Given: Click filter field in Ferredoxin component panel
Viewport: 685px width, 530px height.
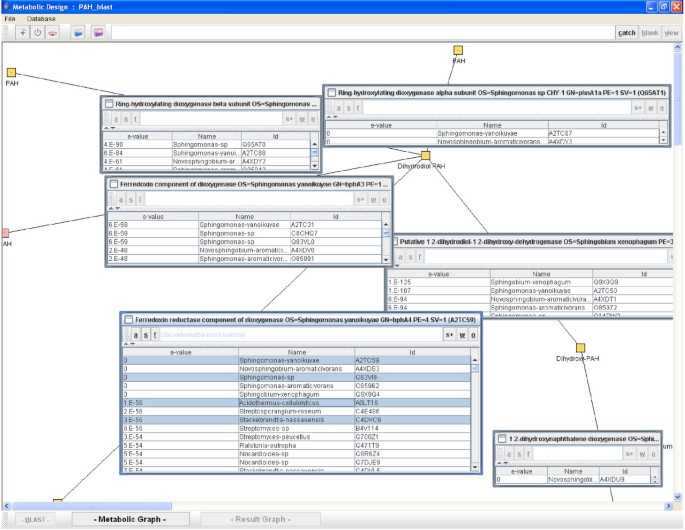Looking at the screenshot, I should [x=249, y=200].
